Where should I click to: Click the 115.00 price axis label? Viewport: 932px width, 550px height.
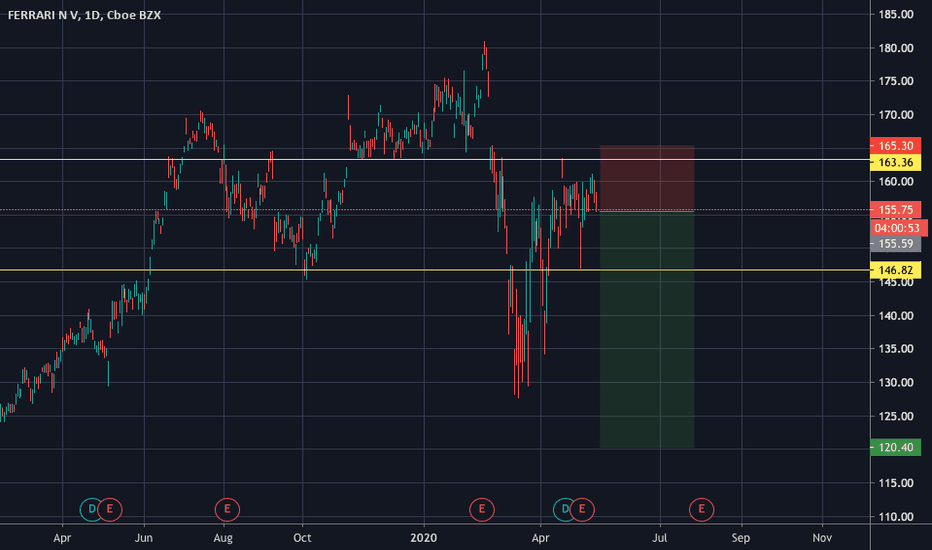point(896,483)
